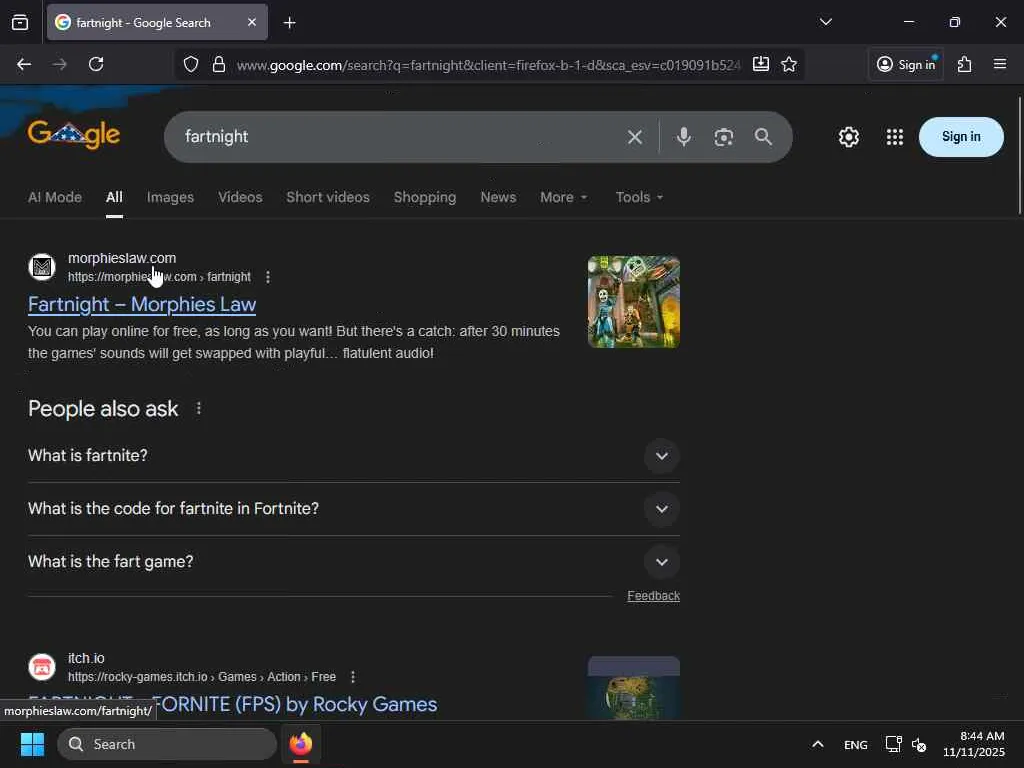The width and height of the screenshot is (1024, 768).
Task: Select the All results tab
Action: 114,197
